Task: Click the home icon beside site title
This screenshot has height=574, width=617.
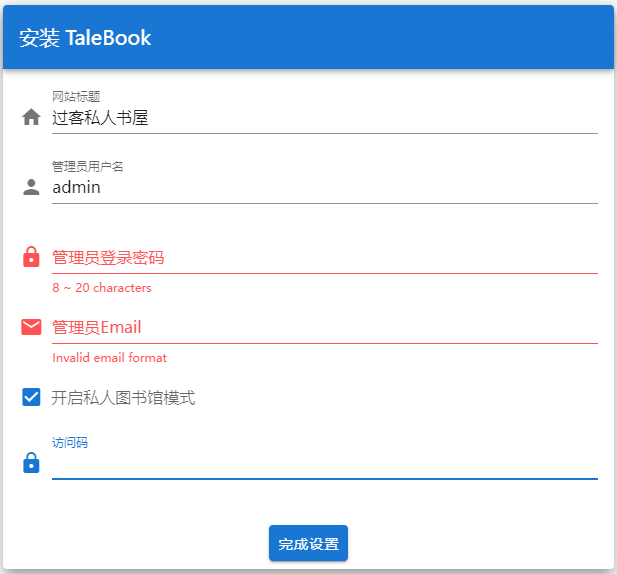Action: click(31, 117)
